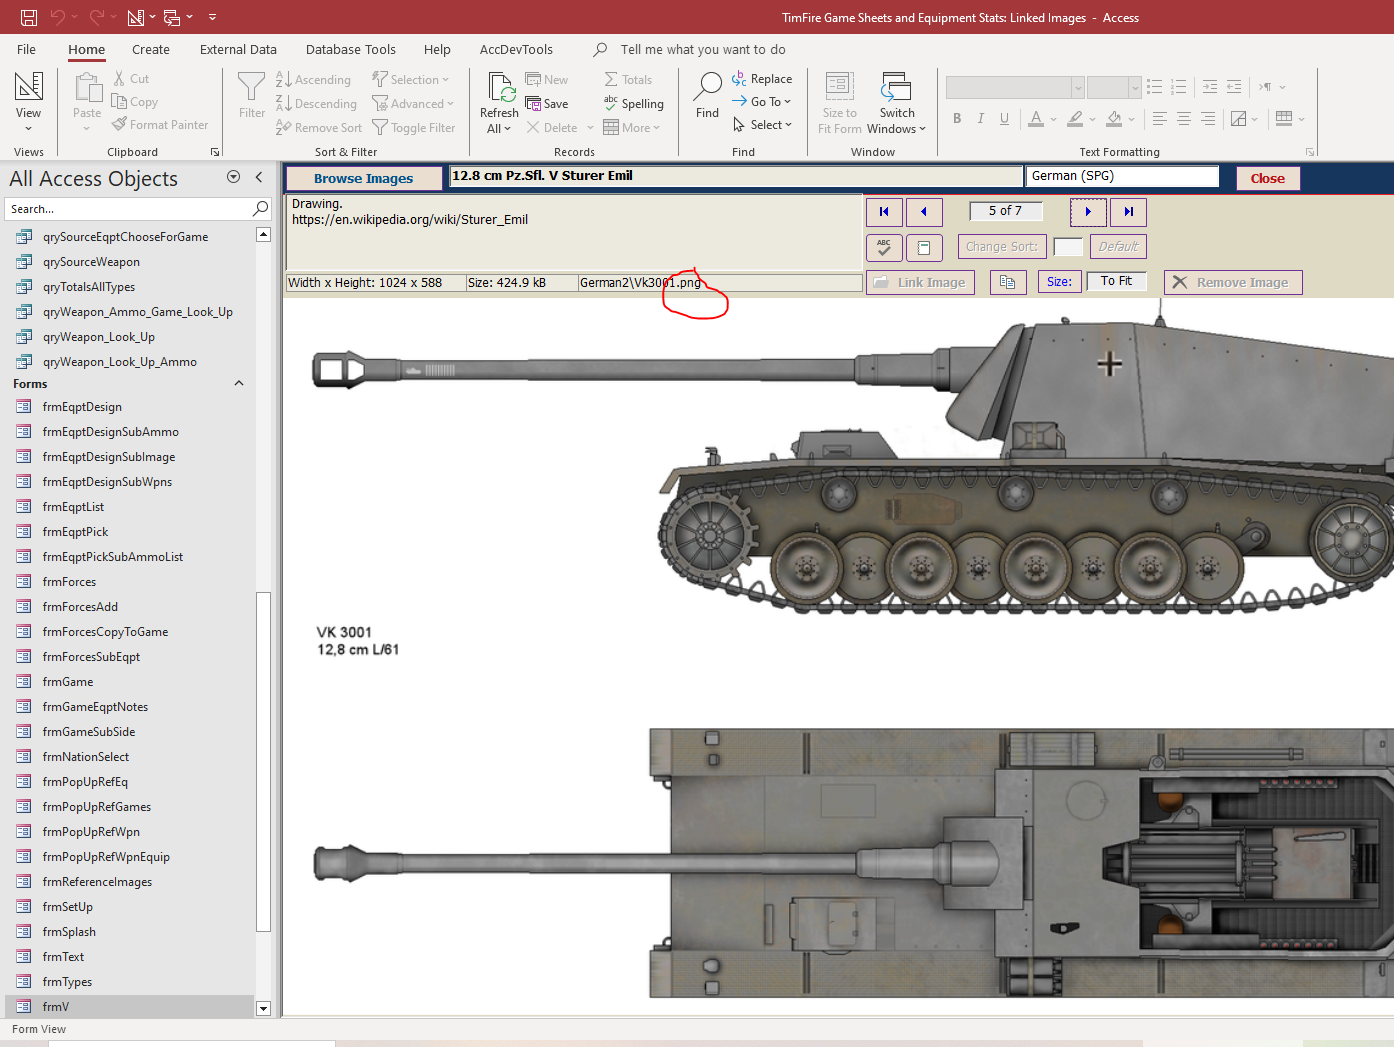Click the Change Sort button
The height and width of the screenshot is (1047, 1394).
(1002, 247)
